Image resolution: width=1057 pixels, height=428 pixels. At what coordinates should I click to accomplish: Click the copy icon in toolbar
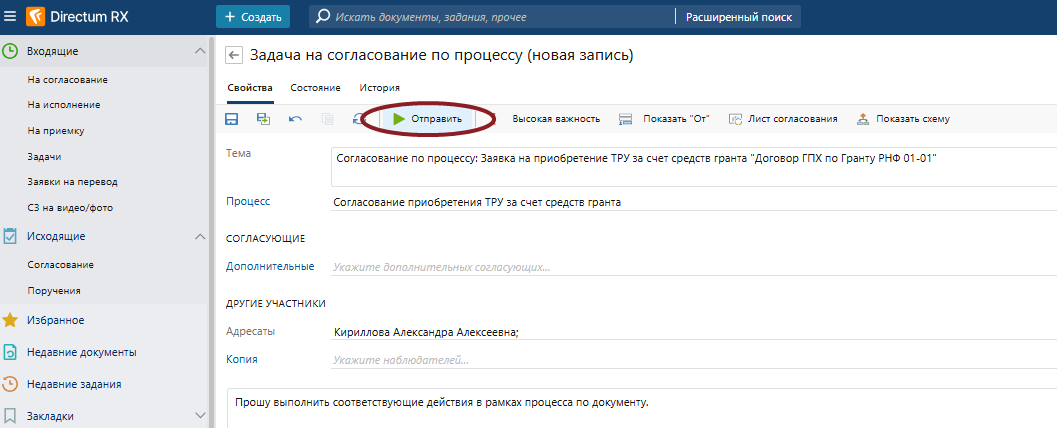tap(328, 119)
